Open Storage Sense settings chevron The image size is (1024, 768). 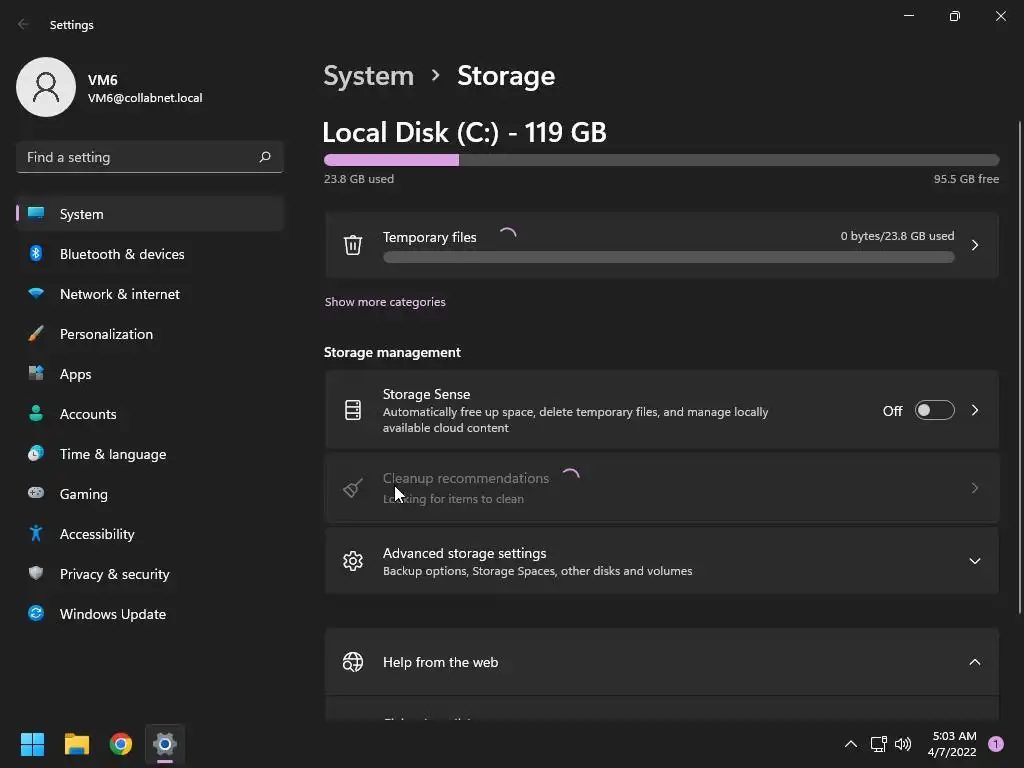tap(974, 410)
